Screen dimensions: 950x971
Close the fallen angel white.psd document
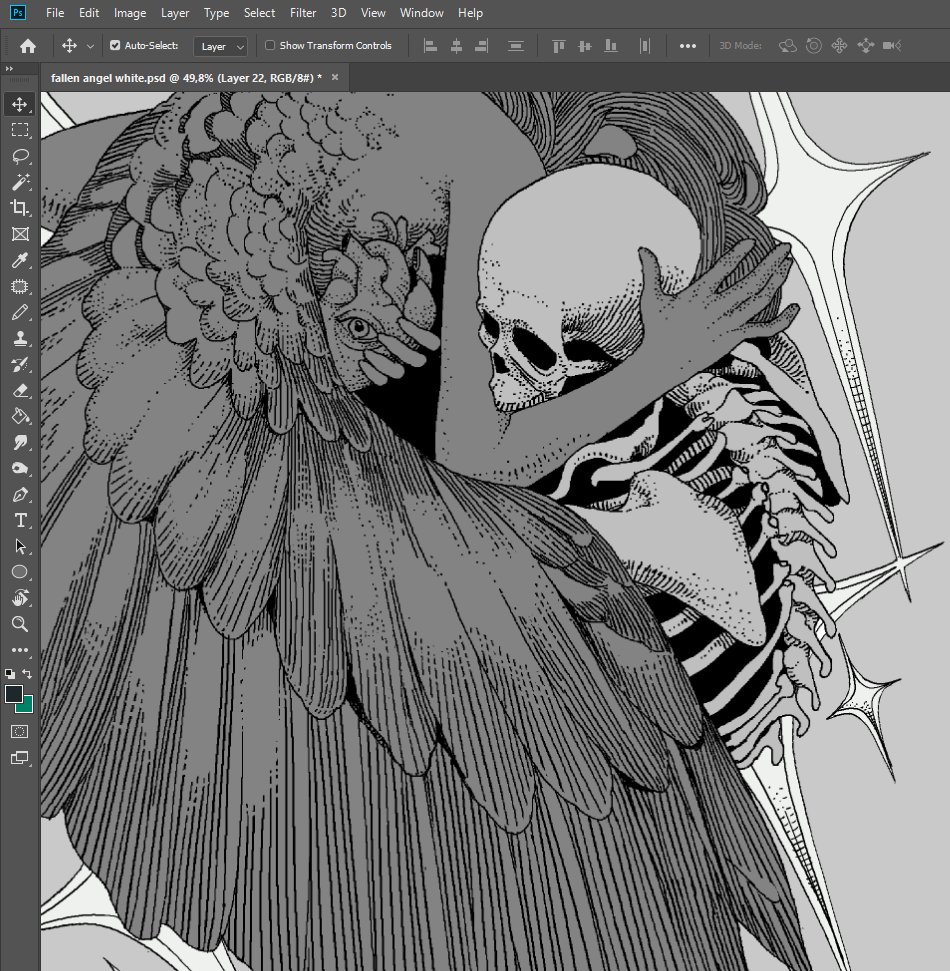334,77
